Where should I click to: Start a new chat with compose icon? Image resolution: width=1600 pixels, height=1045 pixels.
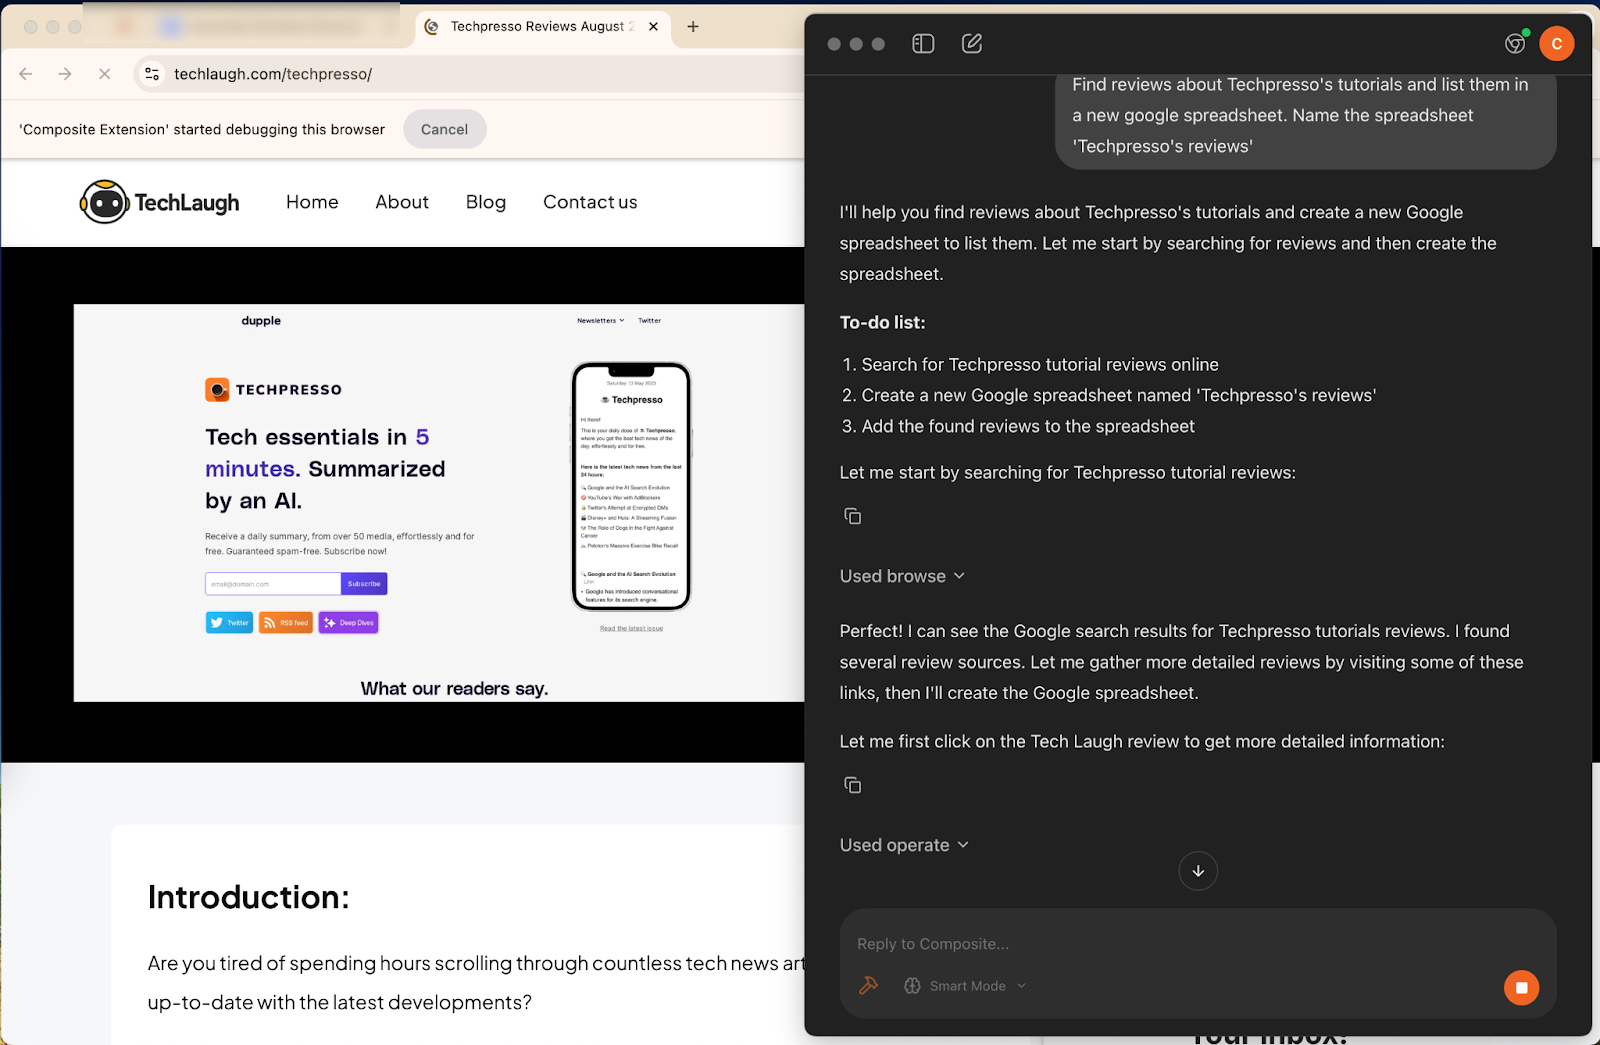click(x=972, y=43)
